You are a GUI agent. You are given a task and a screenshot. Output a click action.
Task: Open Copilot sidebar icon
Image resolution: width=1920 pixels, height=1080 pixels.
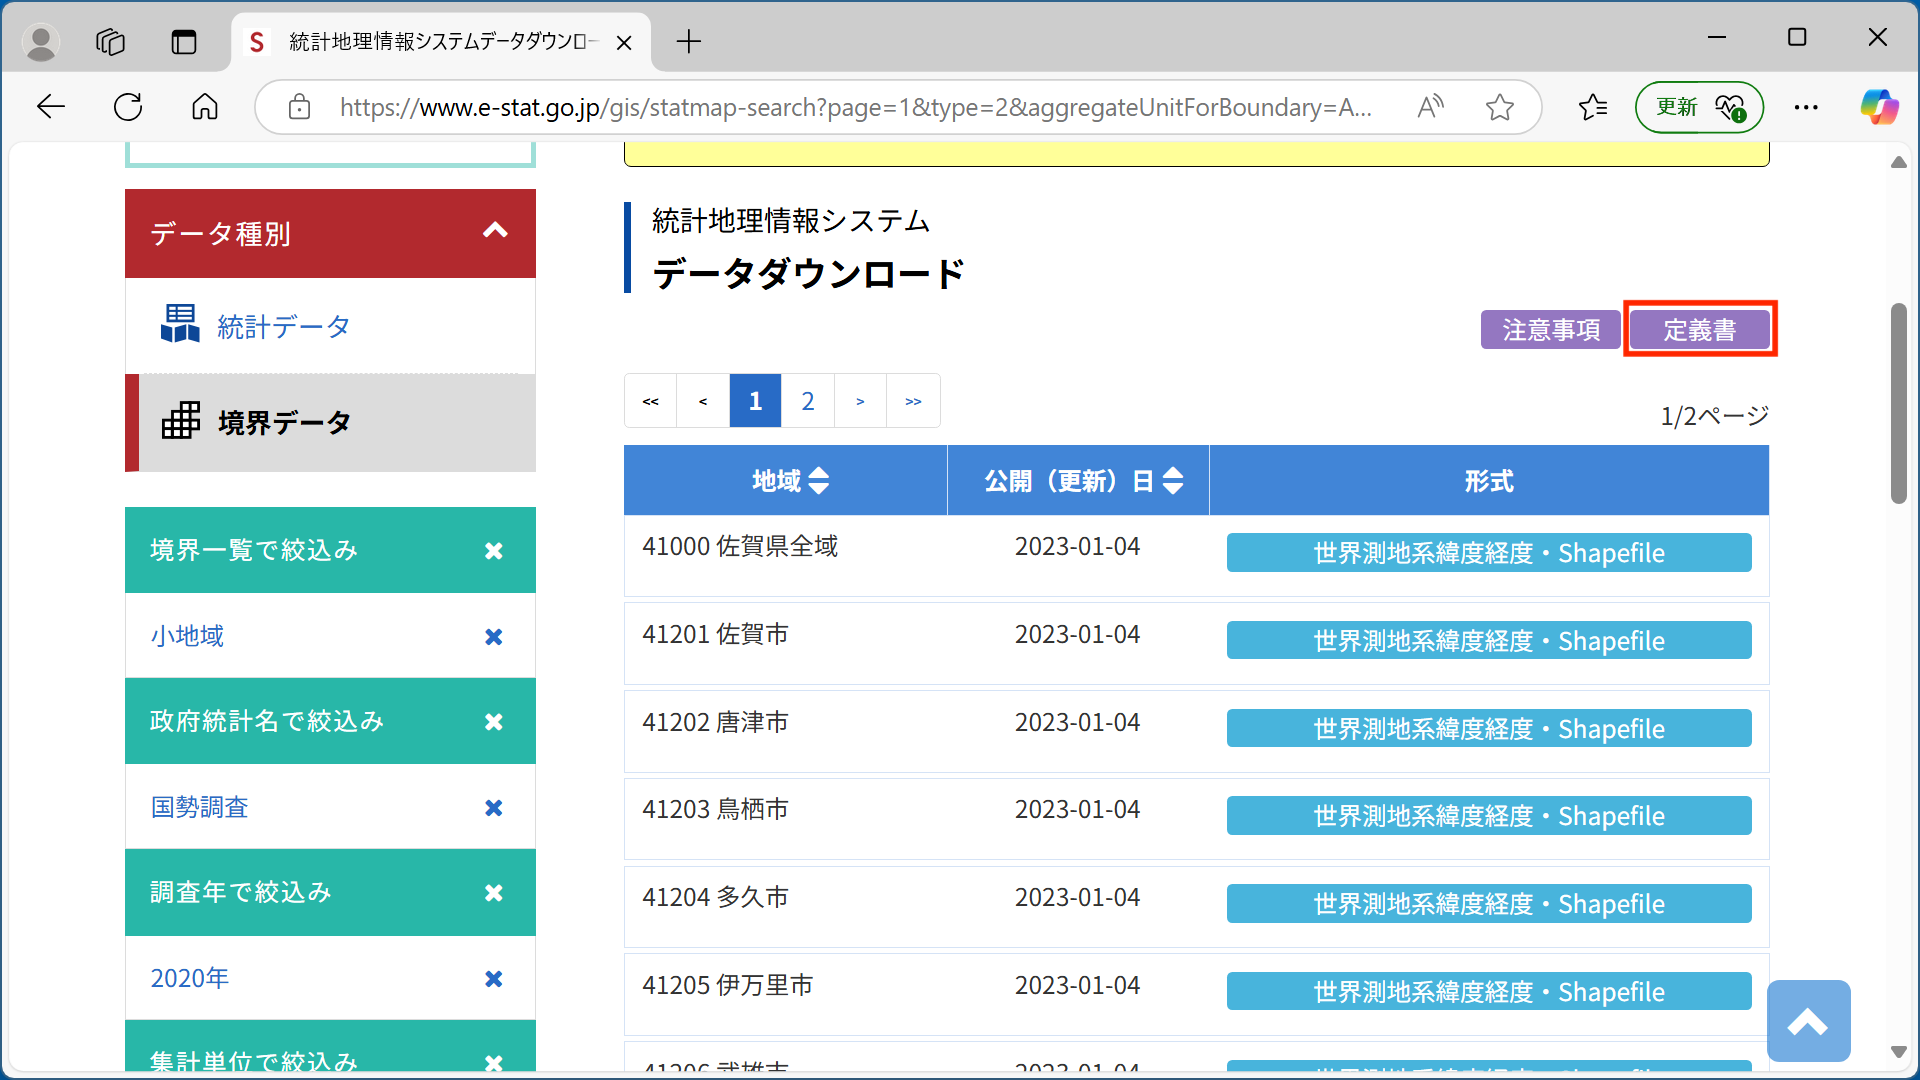(1878, 107)
